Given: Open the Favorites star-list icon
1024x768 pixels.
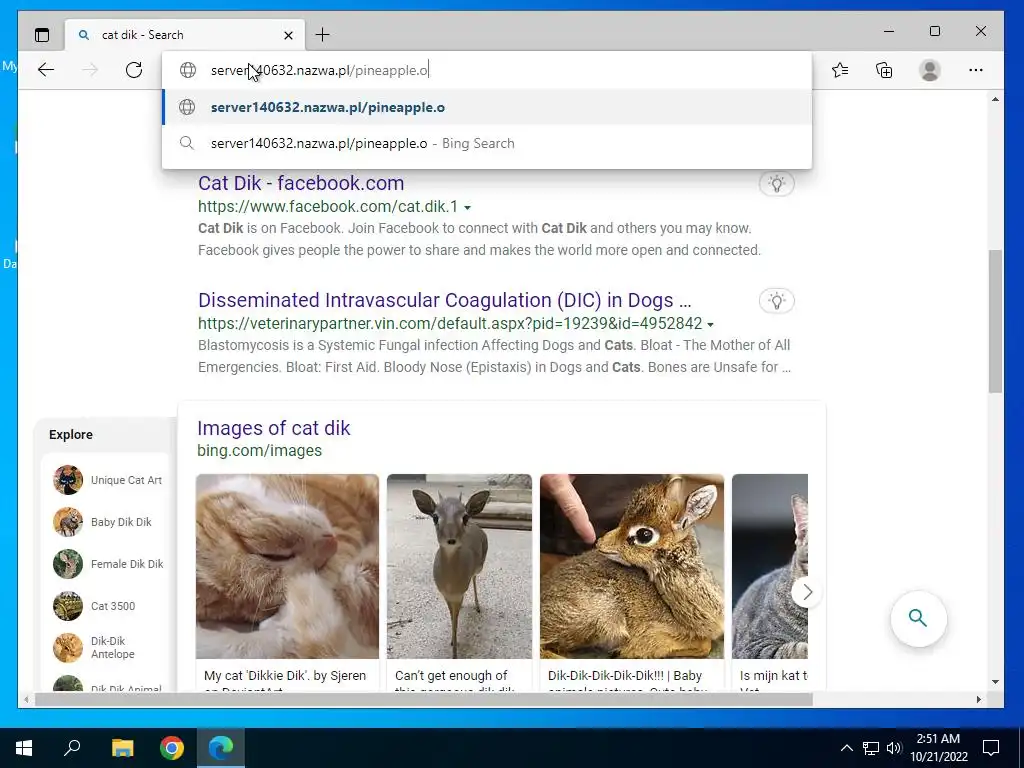Looking at the screenshot, I should click(x=840, y=70).
